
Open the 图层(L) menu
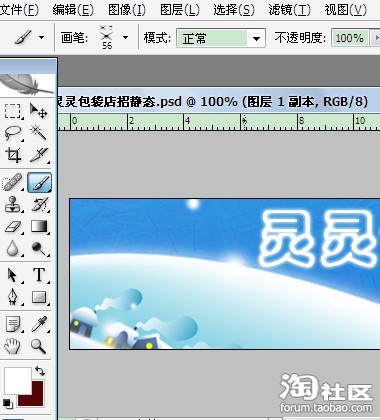click(x=180, y=10)
